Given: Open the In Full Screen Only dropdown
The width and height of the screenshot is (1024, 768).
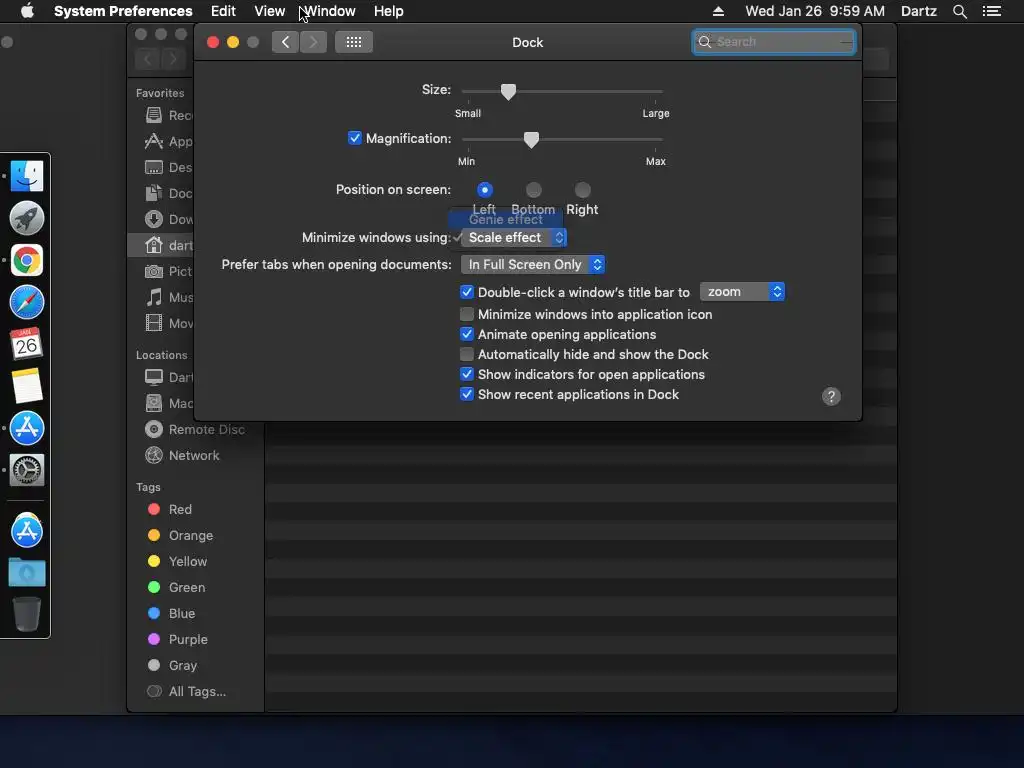Looking at the screenshot, I should 533,264.
